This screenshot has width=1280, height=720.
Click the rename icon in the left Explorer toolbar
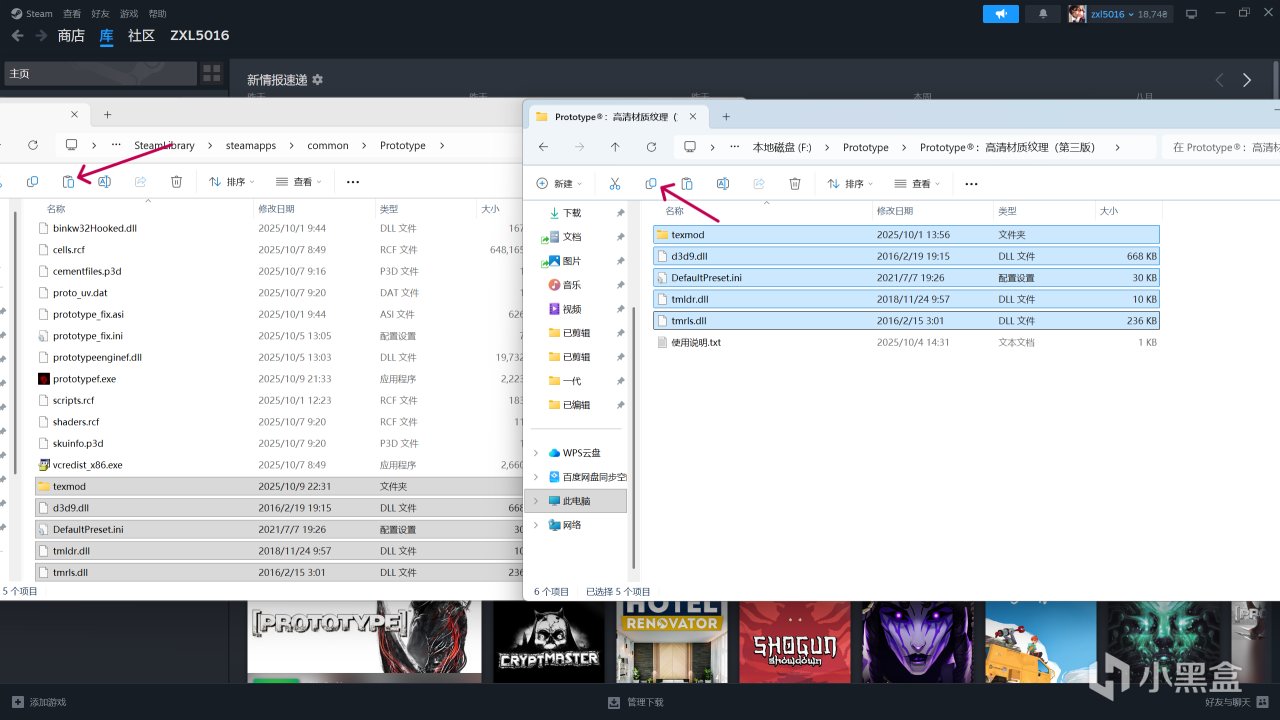pyautogui.click(x=104, y=182)
